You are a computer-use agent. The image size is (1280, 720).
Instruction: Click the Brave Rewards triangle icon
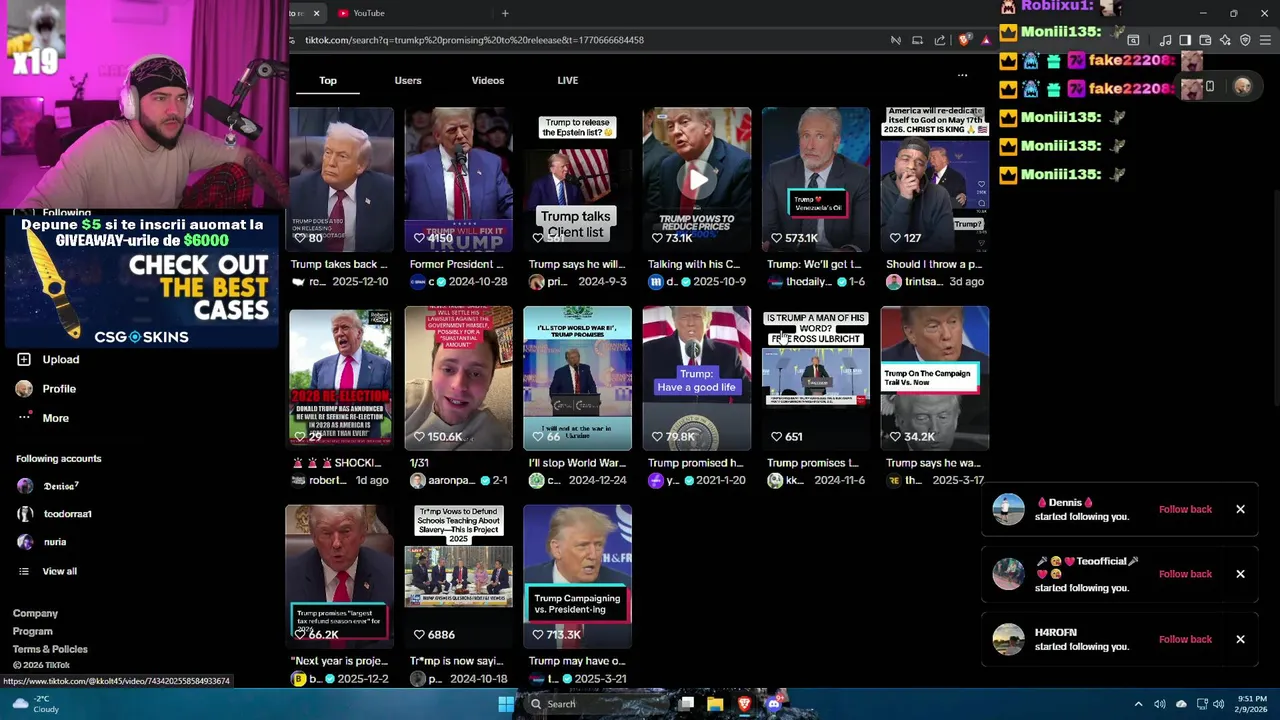pos(986,40)
